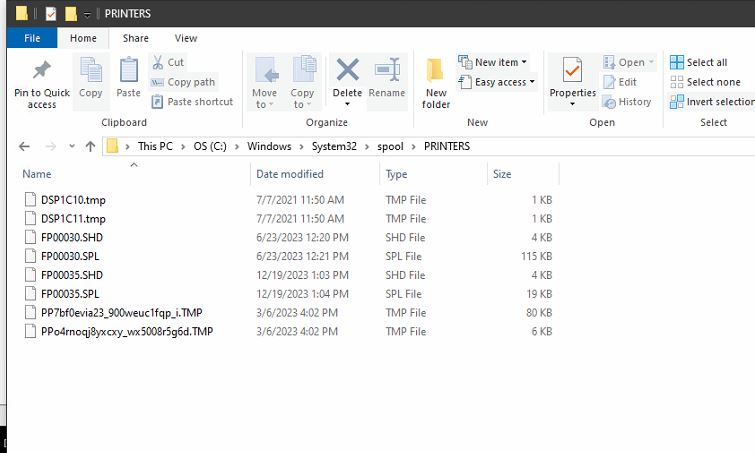Expand the Delete button dropdown arrow
The image size is (755, 453).
coord(347,104)
